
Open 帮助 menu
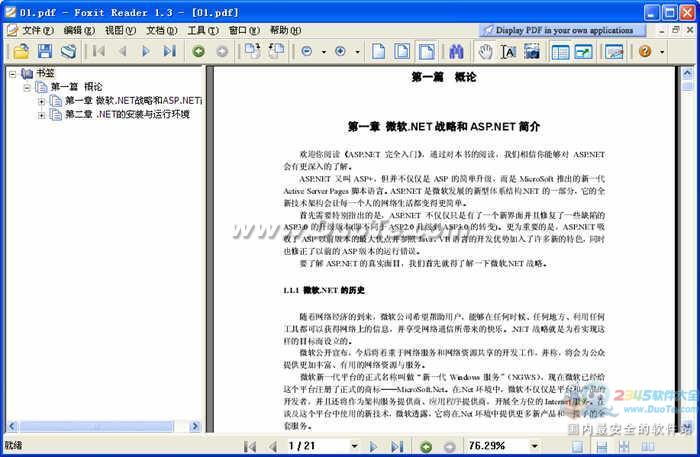click(x=286, y=30)
